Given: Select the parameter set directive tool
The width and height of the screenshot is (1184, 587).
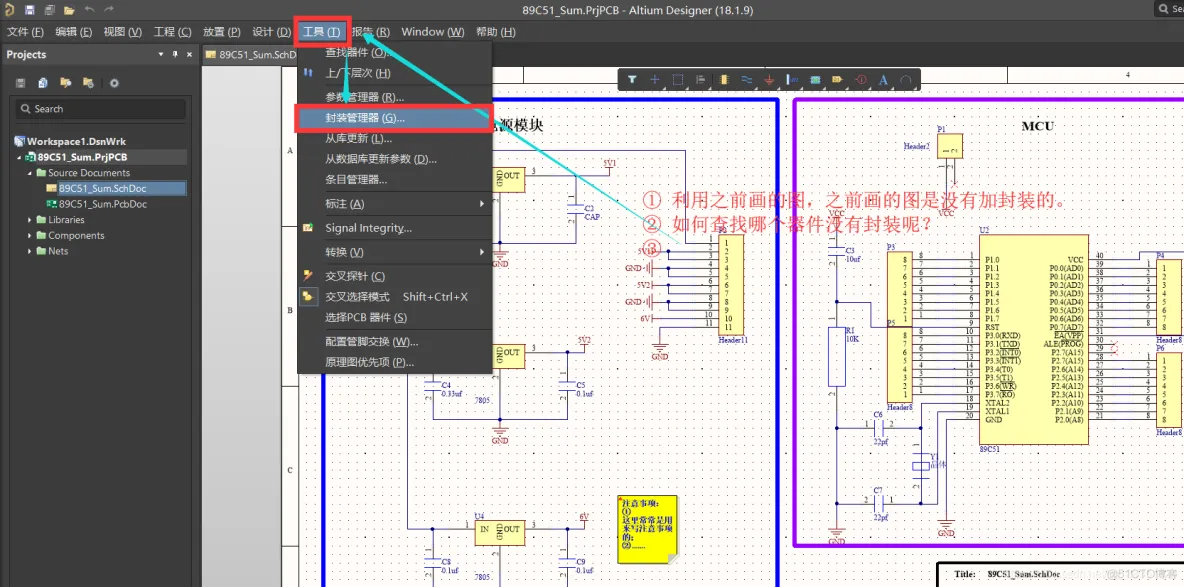Looking at the screenshot, I should 860,79.
